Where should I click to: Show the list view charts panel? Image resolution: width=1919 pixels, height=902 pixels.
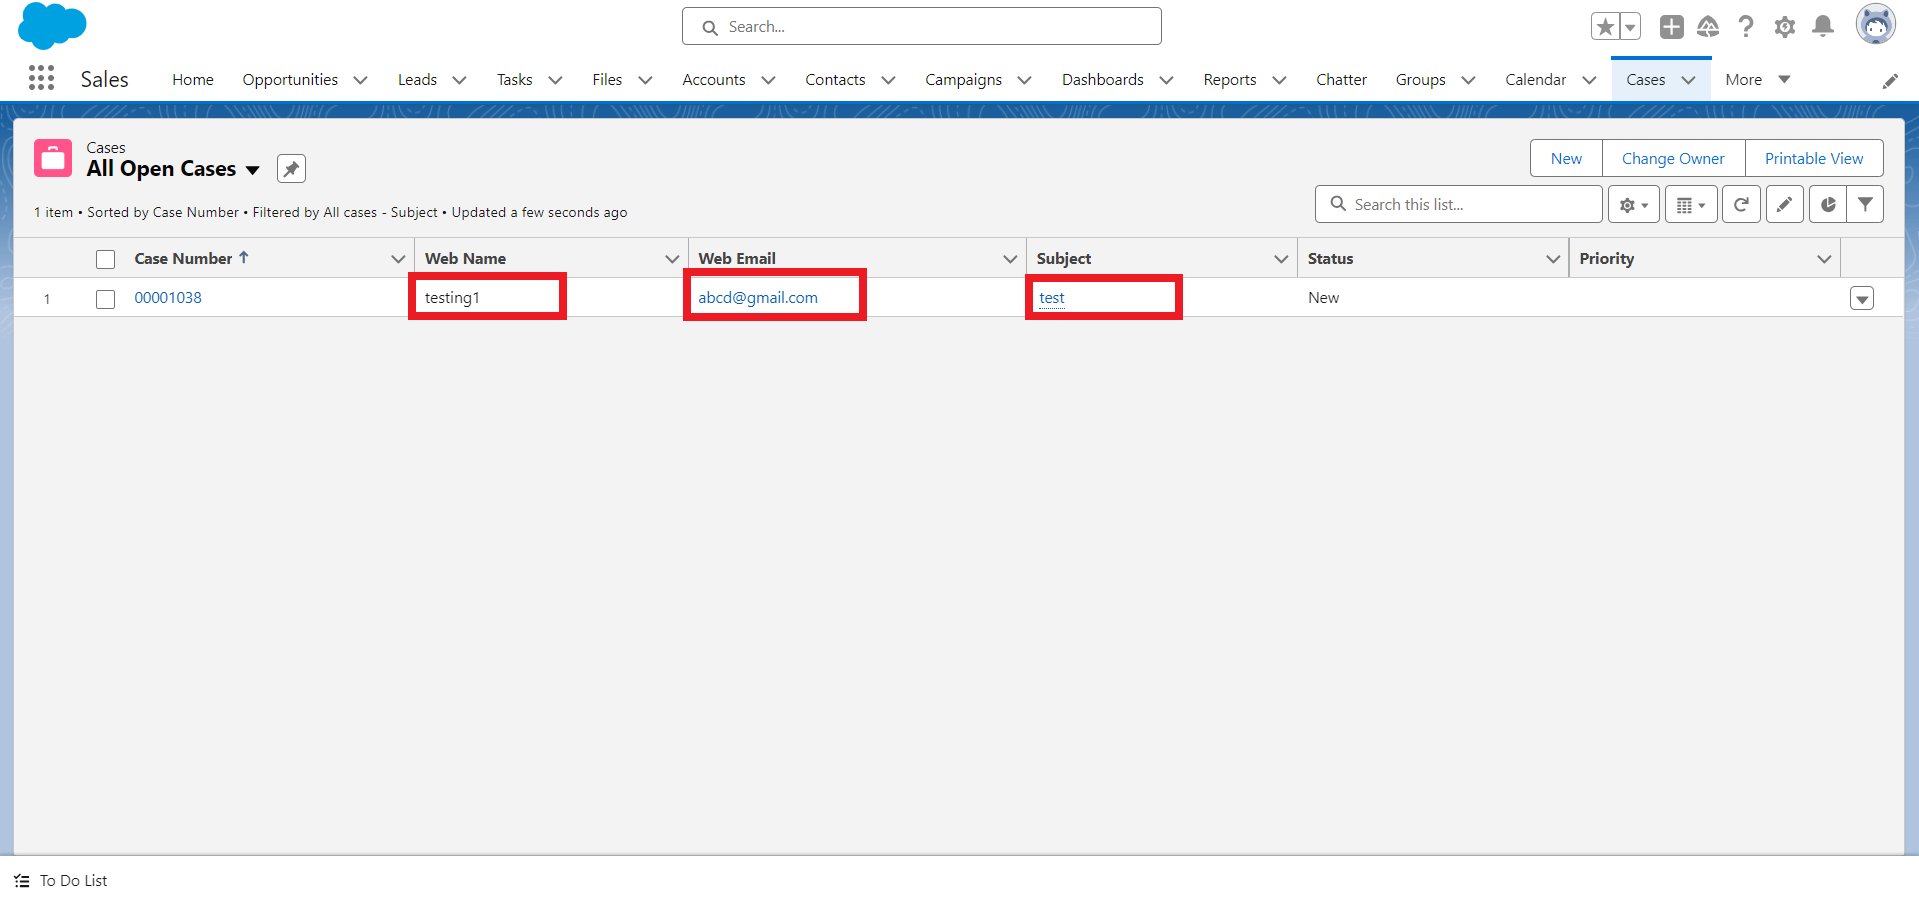click(1828, 205)
